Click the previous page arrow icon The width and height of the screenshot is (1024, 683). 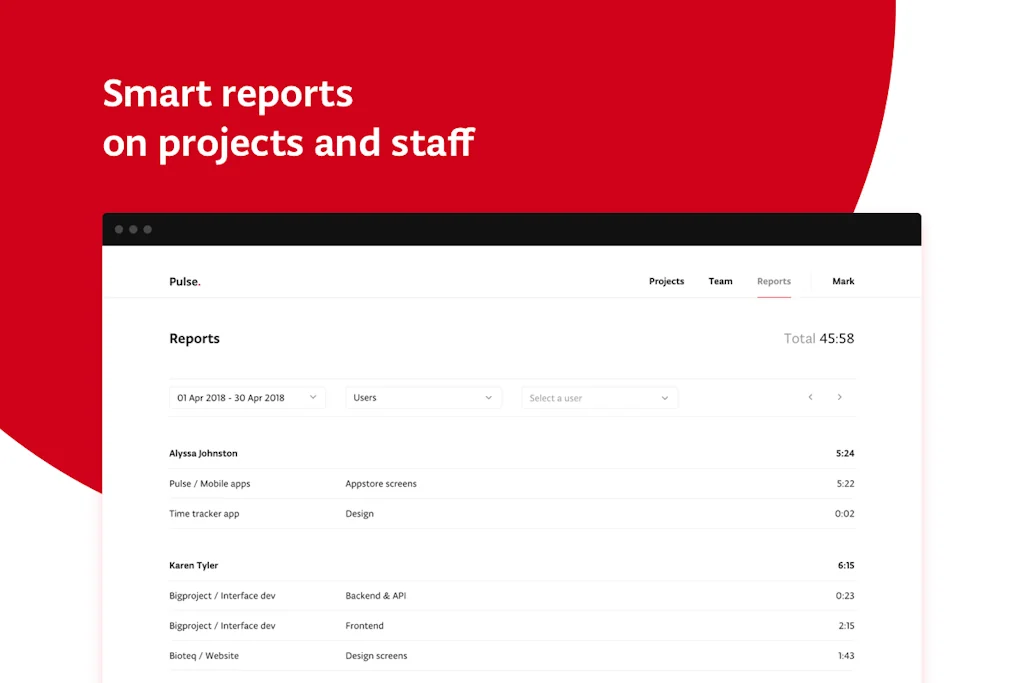tap(810, 397)
